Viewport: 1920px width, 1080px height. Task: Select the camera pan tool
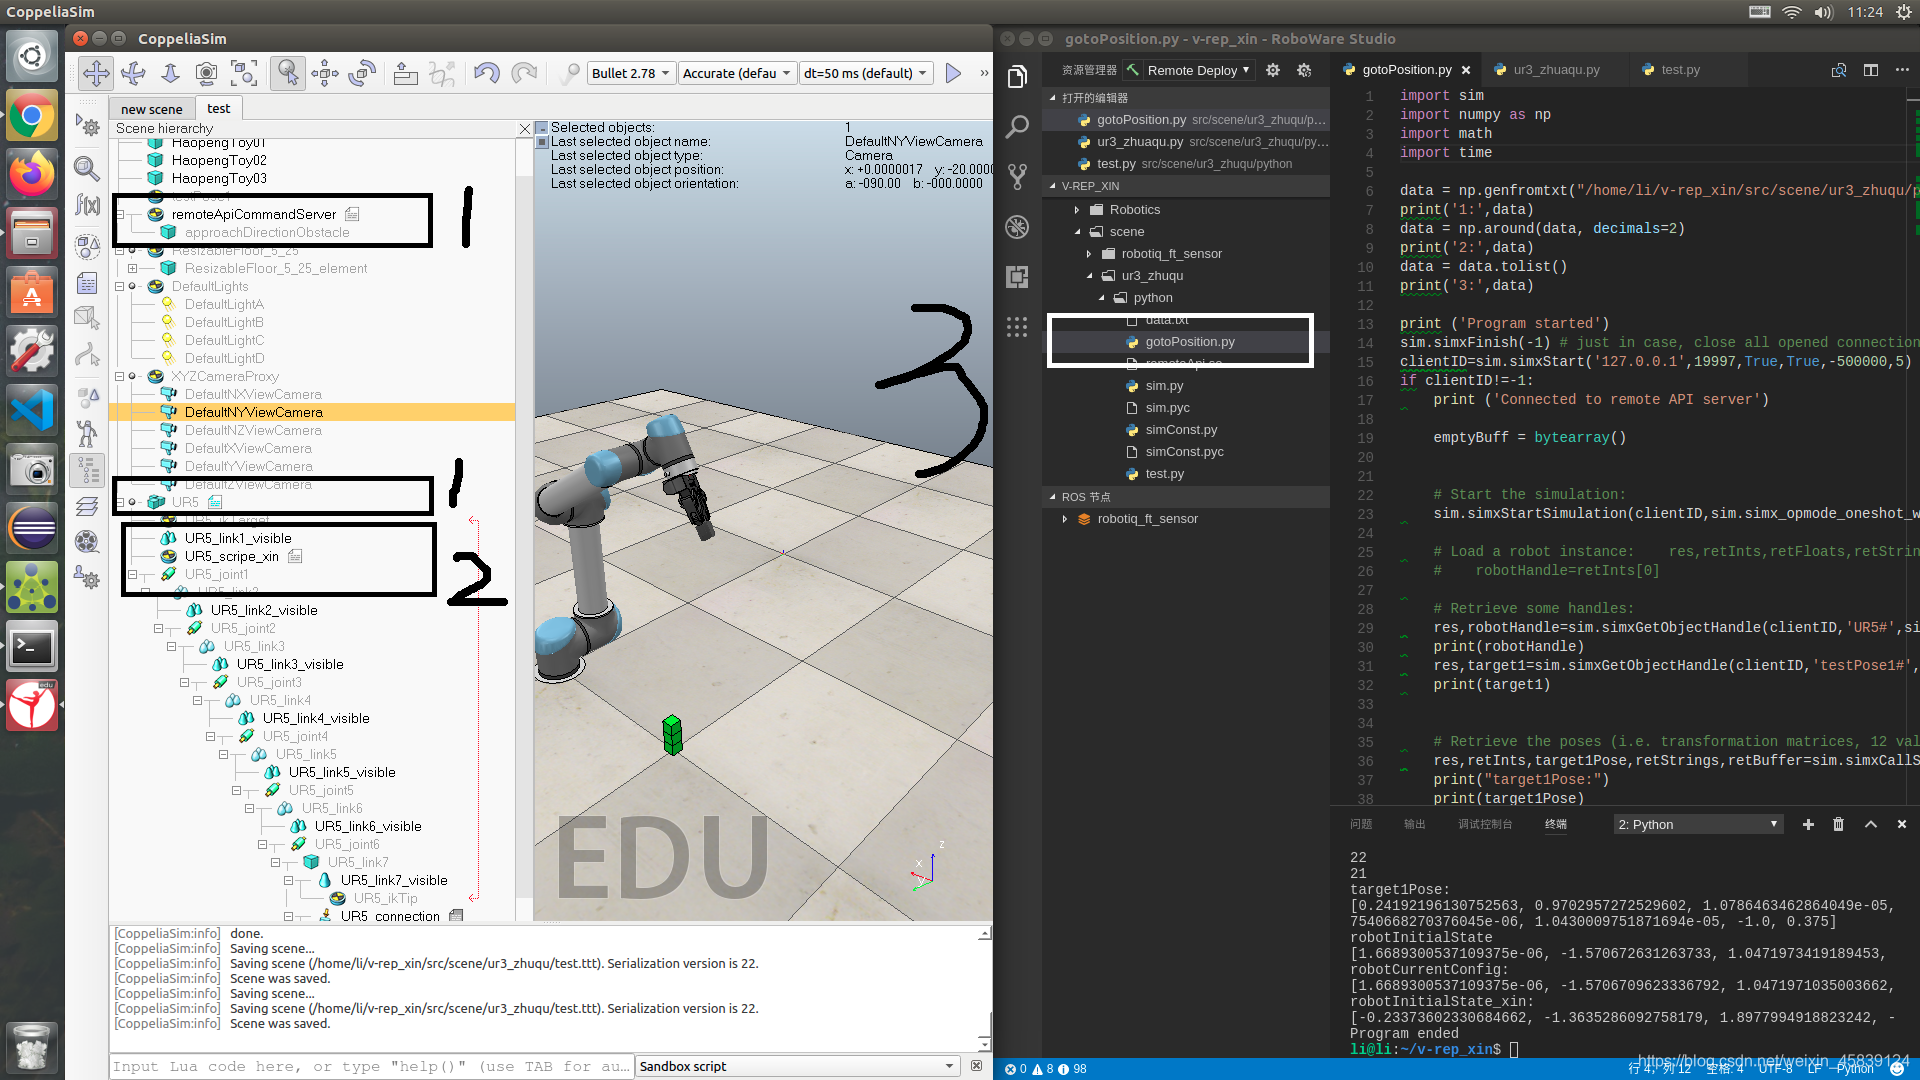pyautogui.click(x=96, y=73)
